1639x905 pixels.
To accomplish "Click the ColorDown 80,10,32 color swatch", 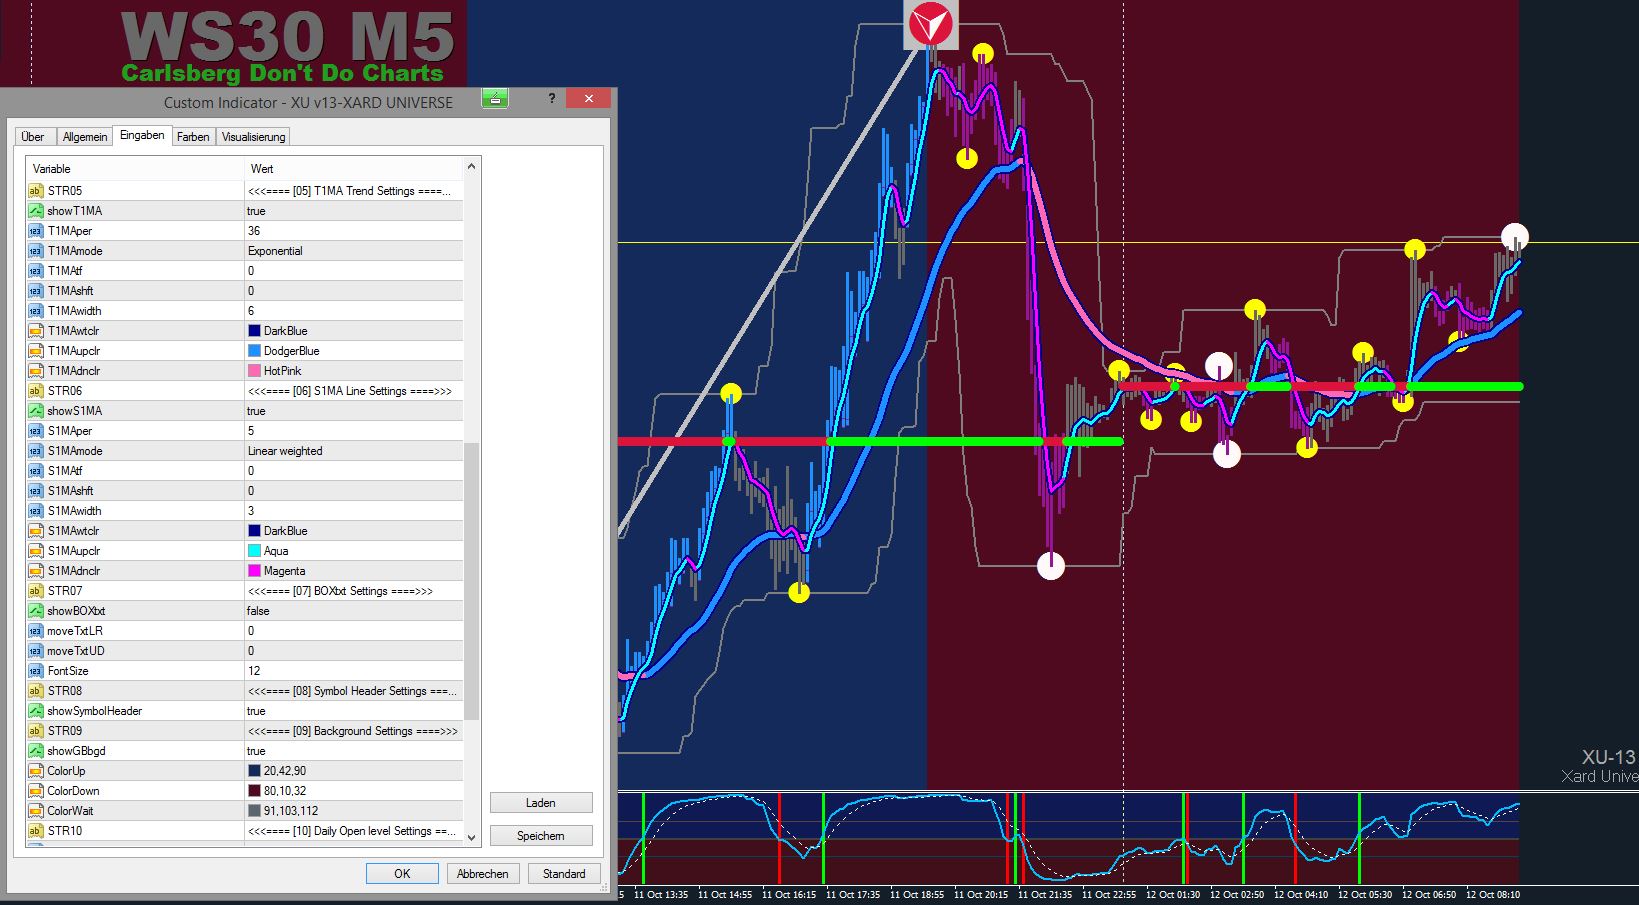I will tap(254, 791).
